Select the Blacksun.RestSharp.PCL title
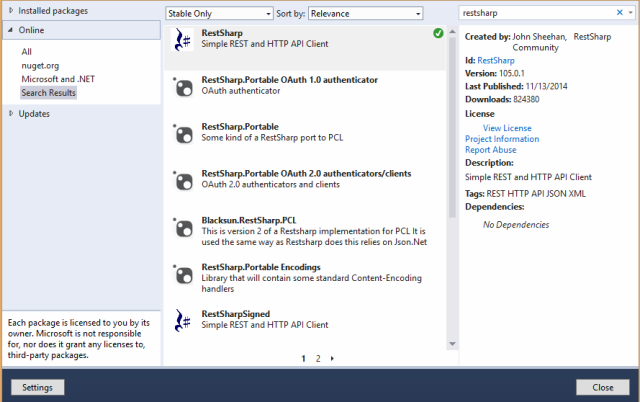 point(249,221)
